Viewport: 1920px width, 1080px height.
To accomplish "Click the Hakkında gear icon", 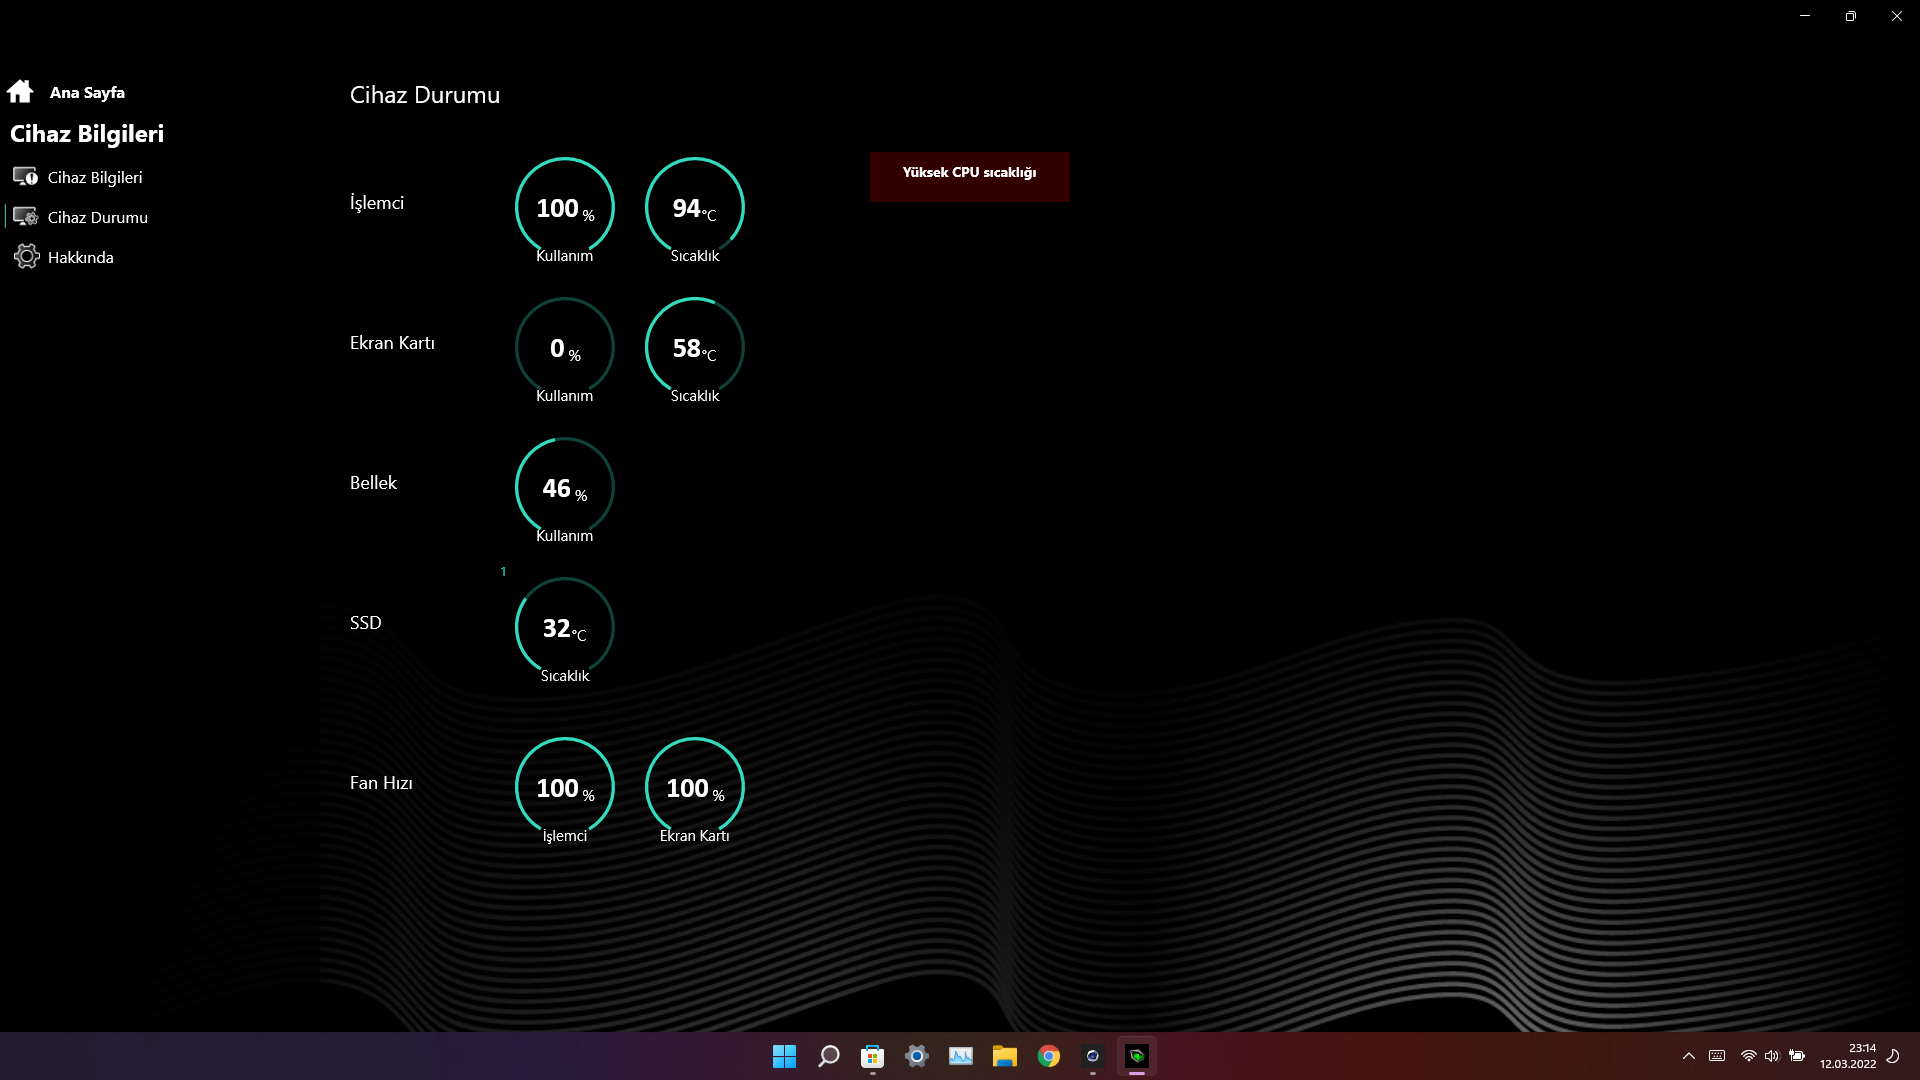I will tap(27, 257).
